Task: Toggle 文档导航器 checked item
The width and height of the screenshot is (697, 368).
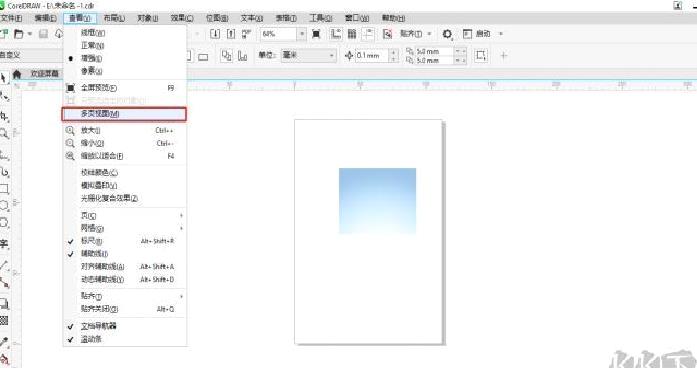Action: point(124,326)
